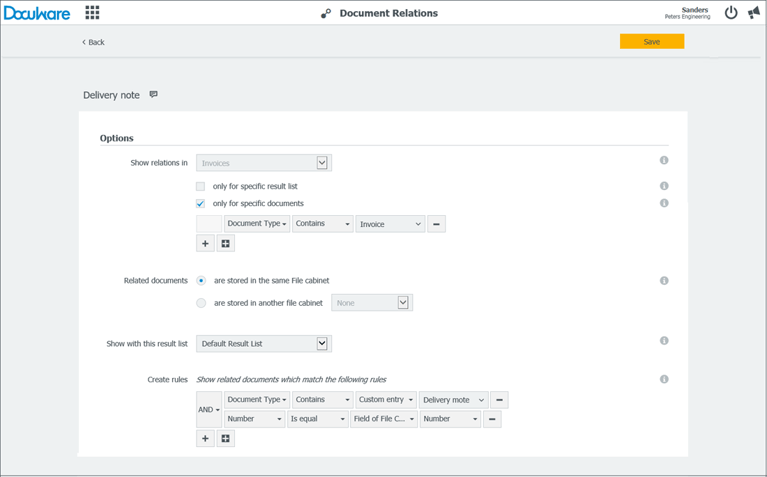
Task: Click the comment icon beside Delivery note
Action: tap(153, 95)
